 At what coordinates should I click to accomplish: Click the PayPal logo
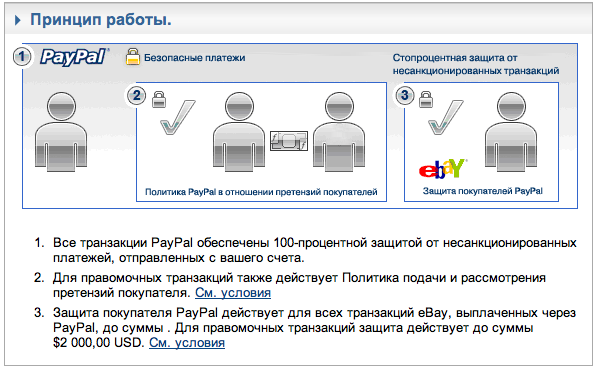tap(74, 57)
